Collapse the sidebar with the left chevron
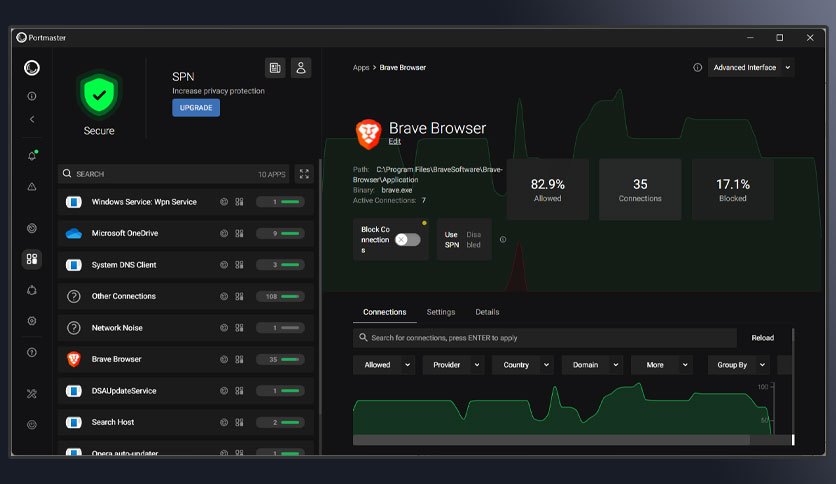This screenshot has height=484, width=836. (32, 119)
